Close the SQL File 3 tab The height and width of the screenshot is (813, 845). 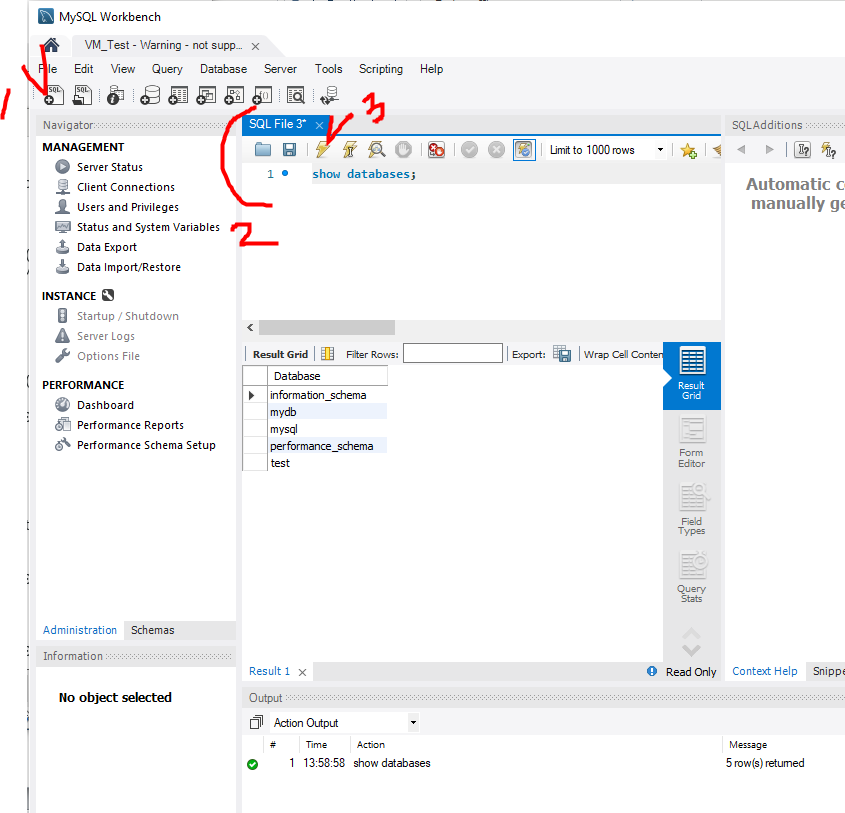point(319,125)
